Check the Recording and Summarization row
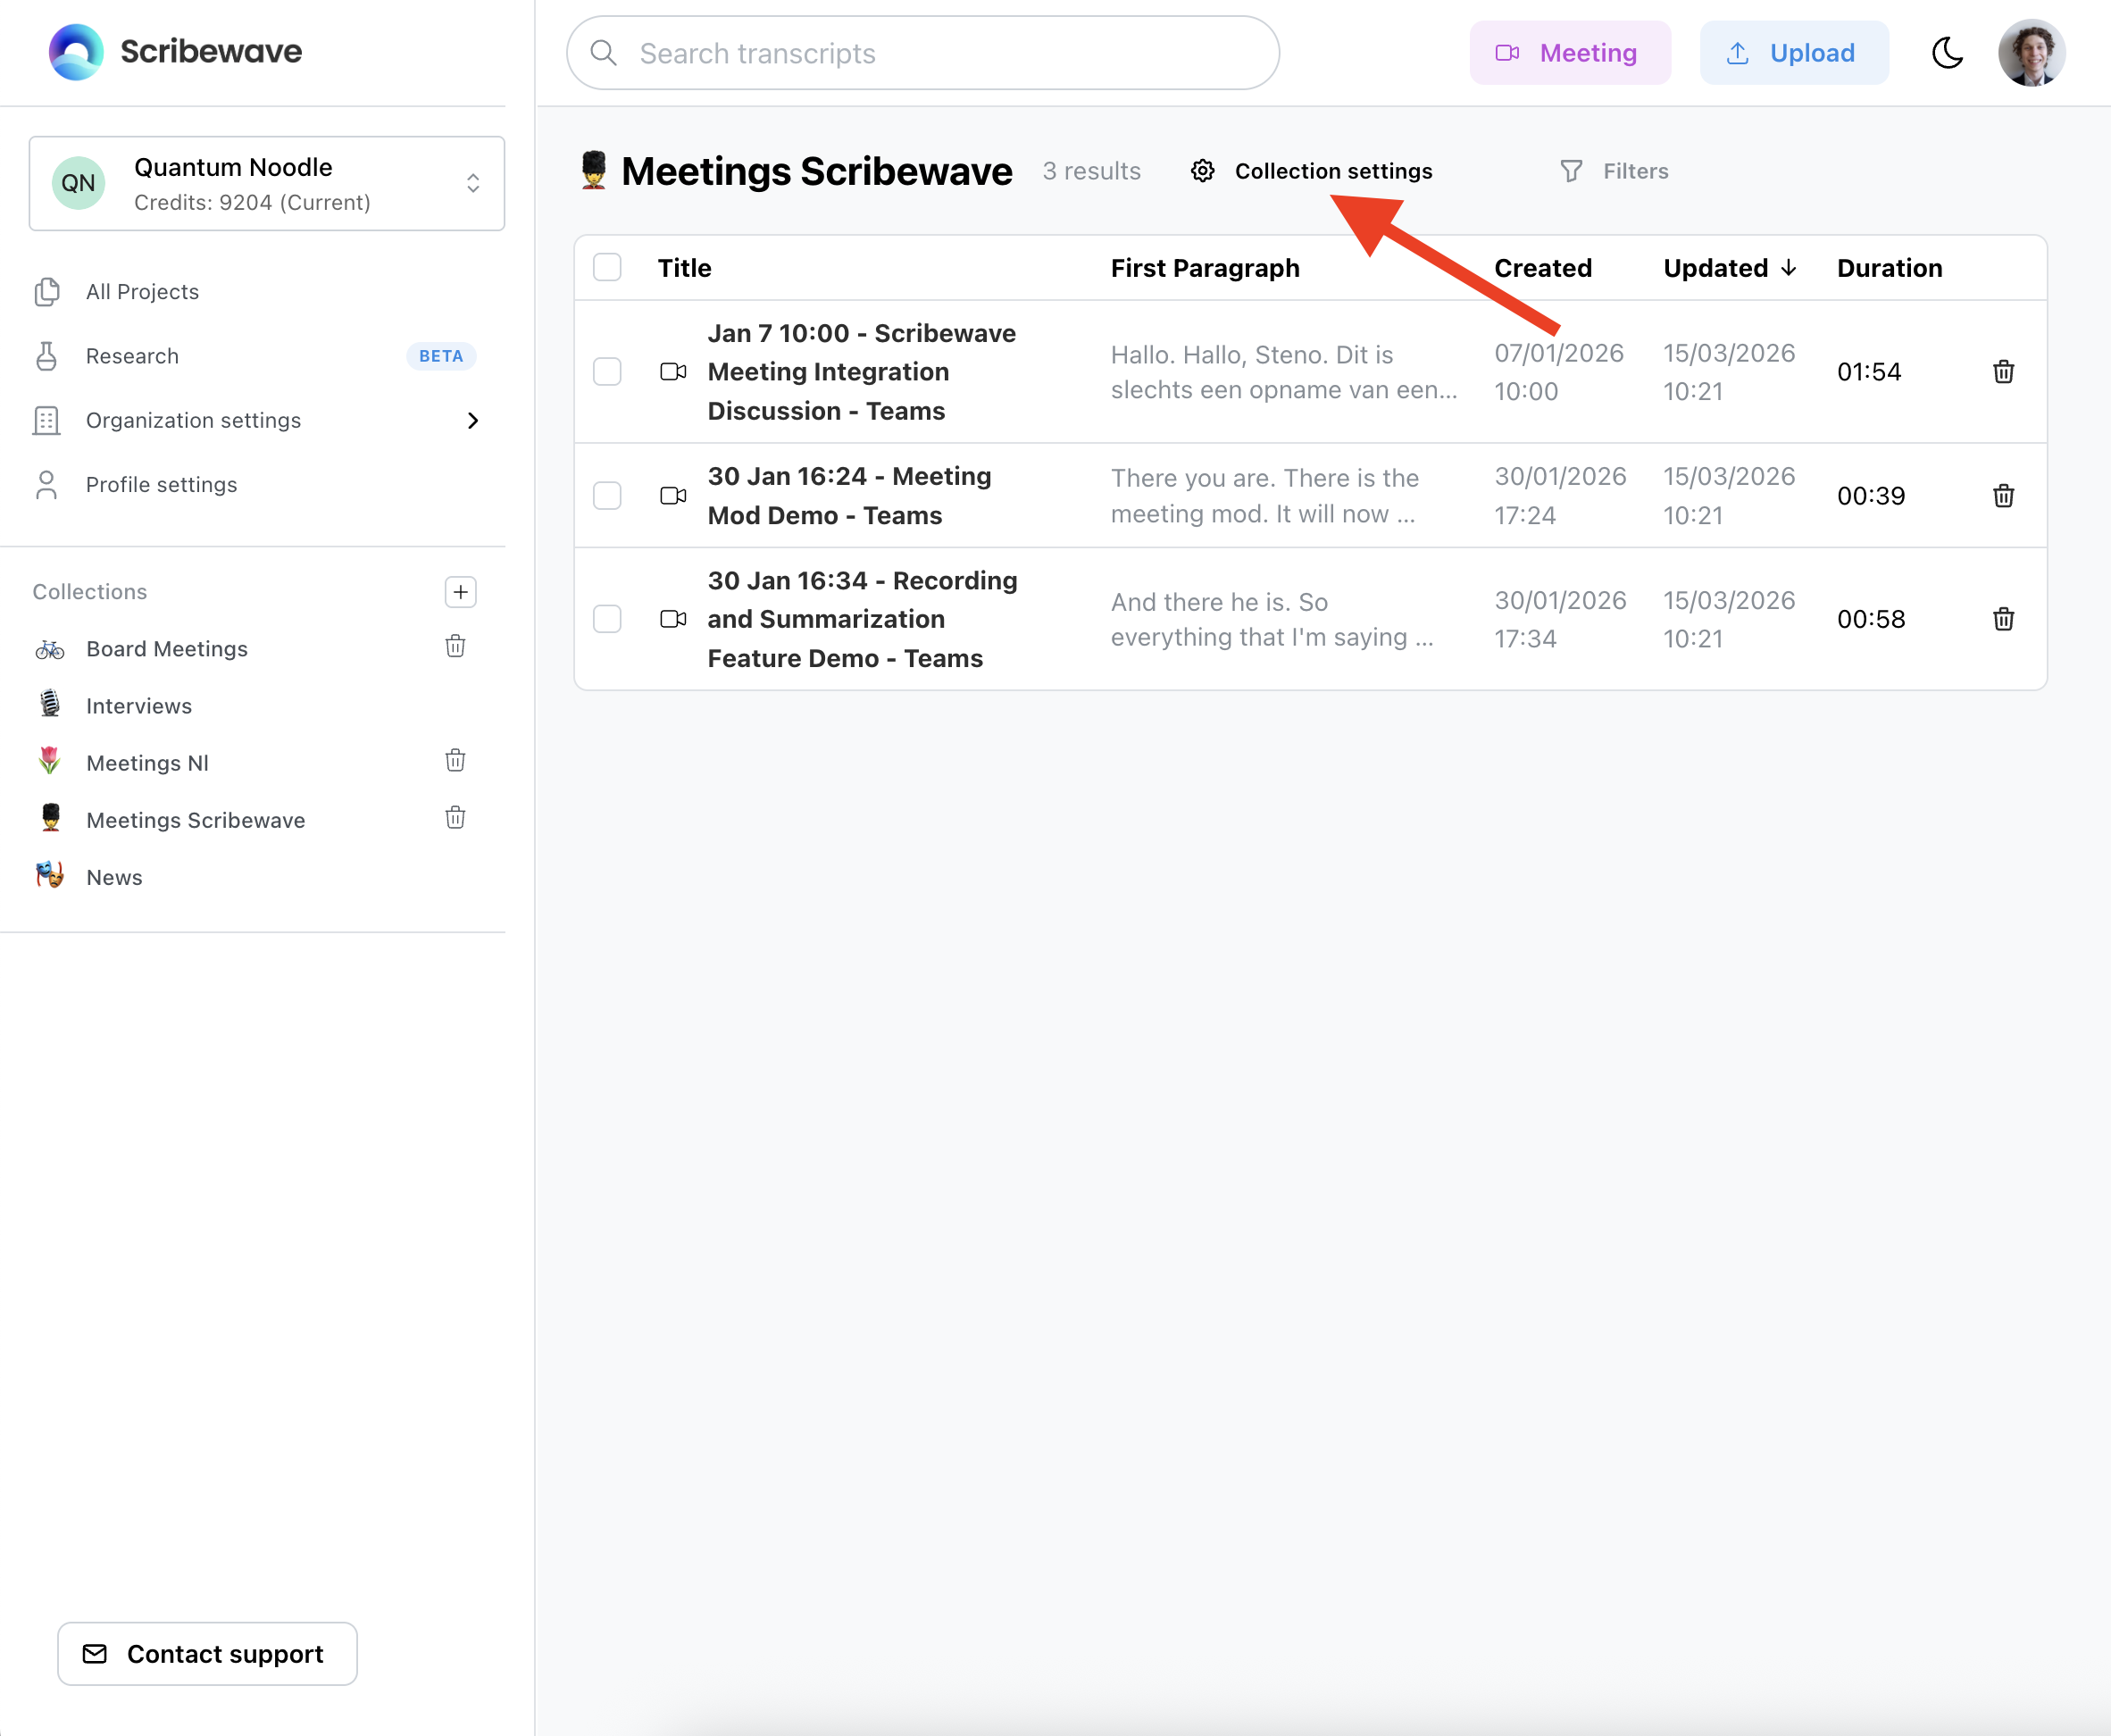 [x=607, y=619]
